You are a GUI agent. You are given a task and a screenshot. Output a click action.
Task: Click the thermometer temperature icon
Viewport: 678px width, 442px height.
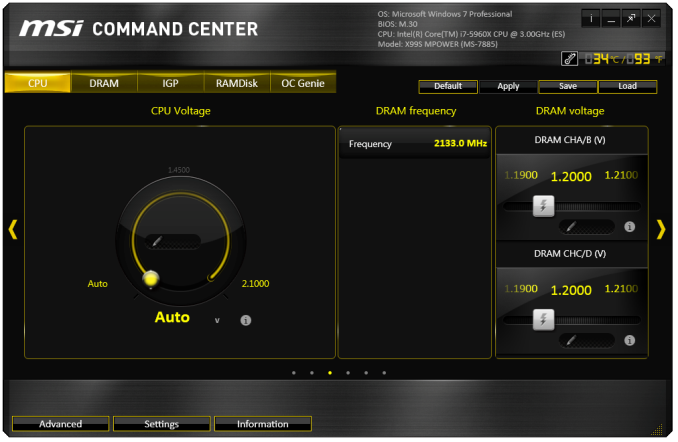pyautogui.click(x=569, y=58)
